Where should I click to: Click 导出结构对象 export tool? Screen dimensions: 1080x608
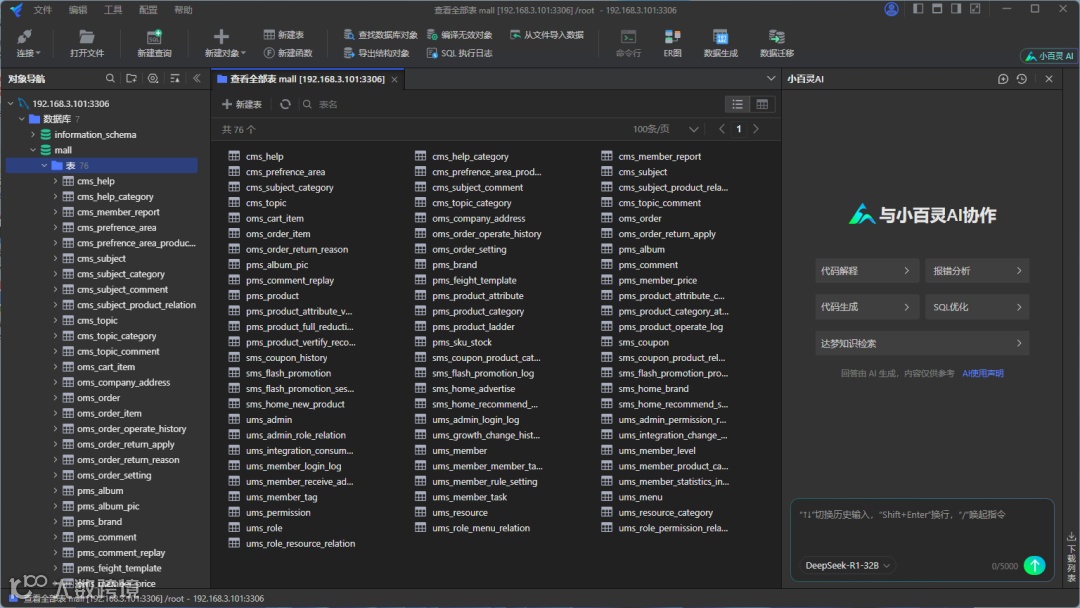(x=376, y=53)
